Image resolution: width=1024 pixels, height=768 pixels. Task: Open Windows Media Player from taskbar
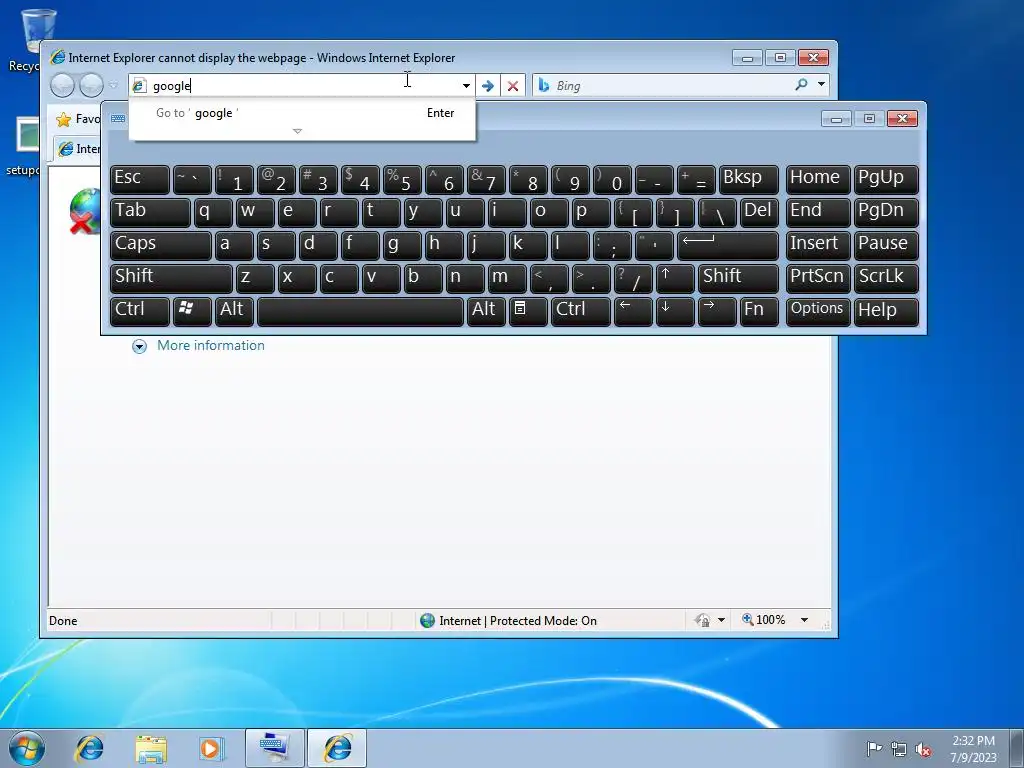(x=212, y=748)
